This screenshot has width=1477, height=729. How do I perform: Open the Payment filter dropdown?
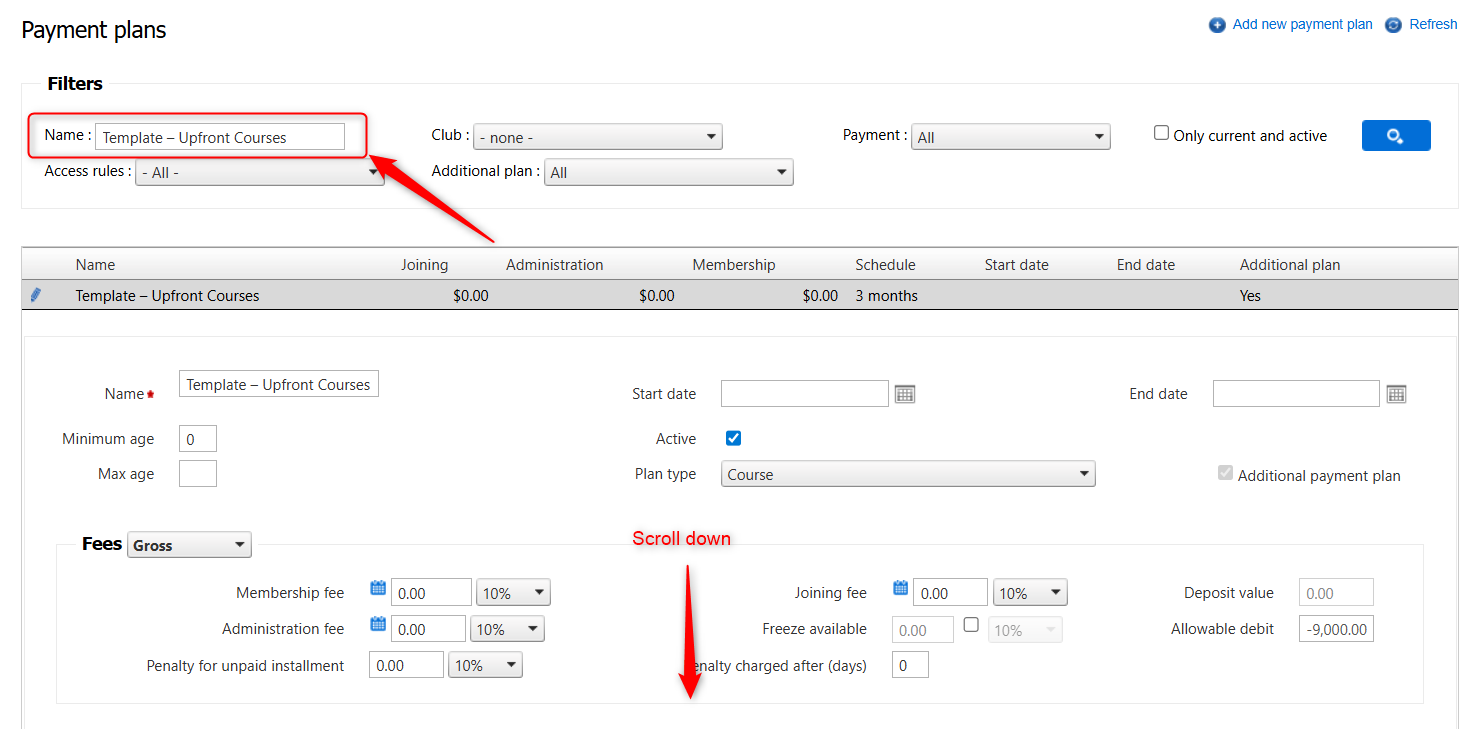point(1010,137)
